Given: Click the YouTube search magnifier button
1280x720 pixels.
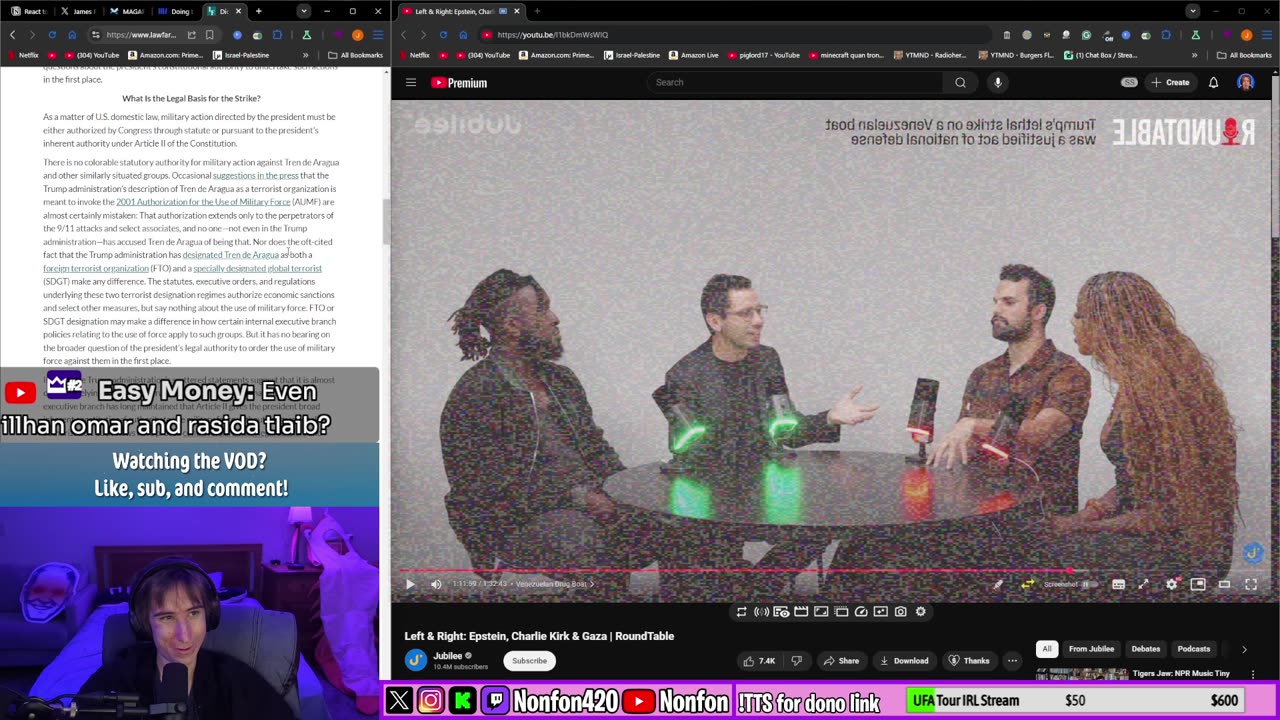Looking at the screenshot, I should [960, 82].
